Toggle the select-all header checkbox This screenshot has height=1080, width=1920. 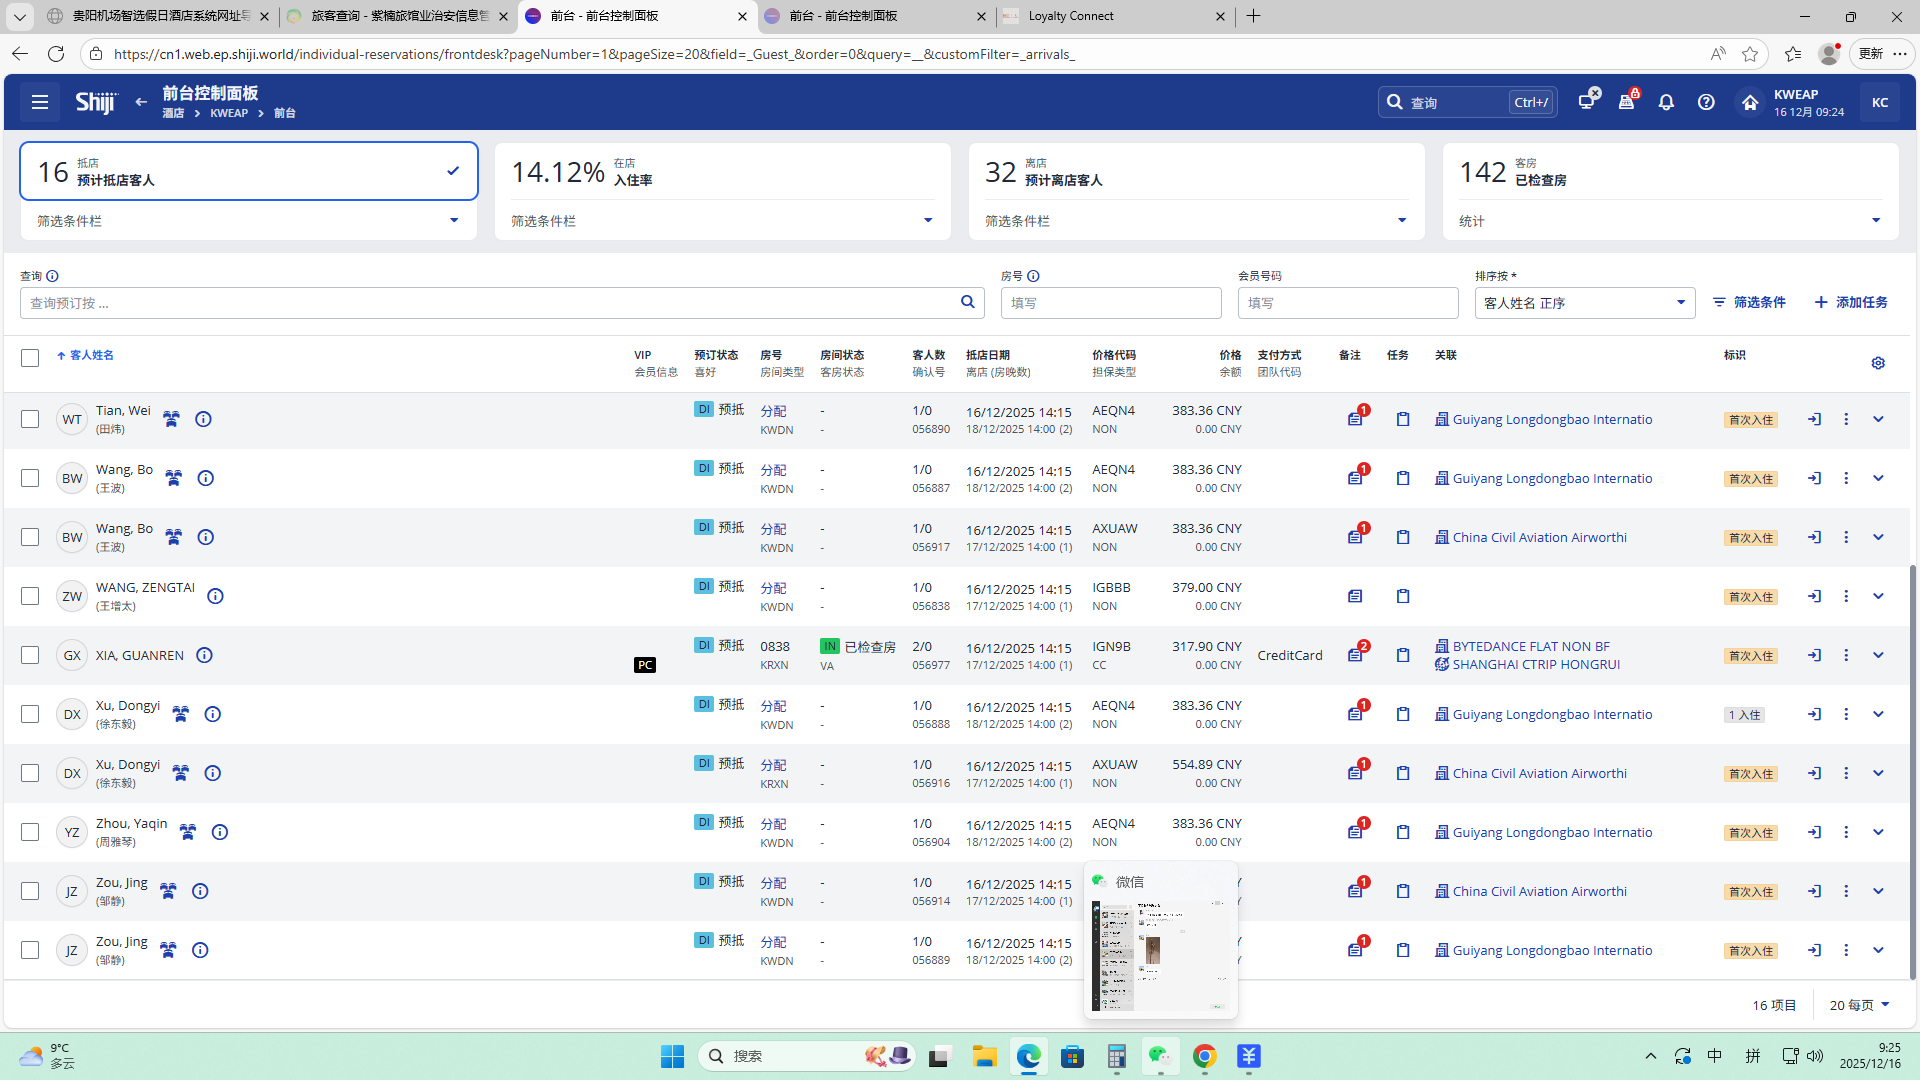30,358
